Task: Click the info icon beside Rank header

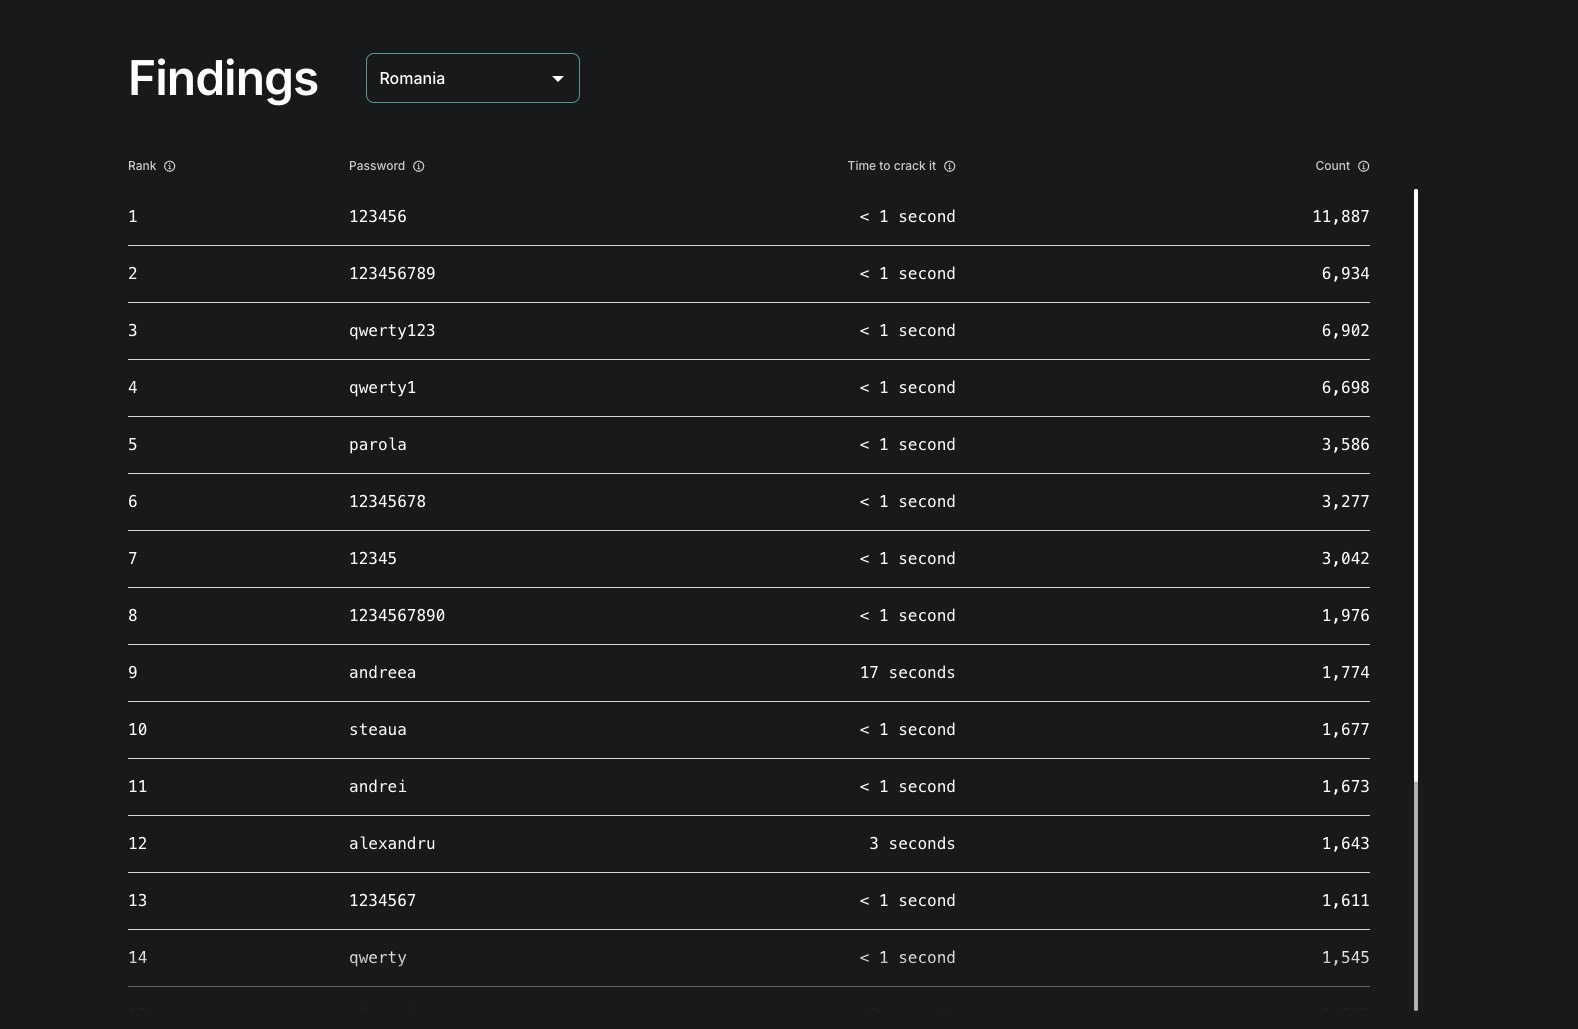Action: pos(170,166)
